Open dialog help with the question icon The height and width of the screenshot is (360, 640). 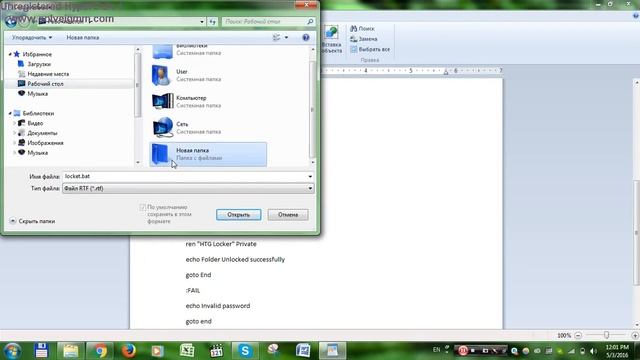coord(306,38)
